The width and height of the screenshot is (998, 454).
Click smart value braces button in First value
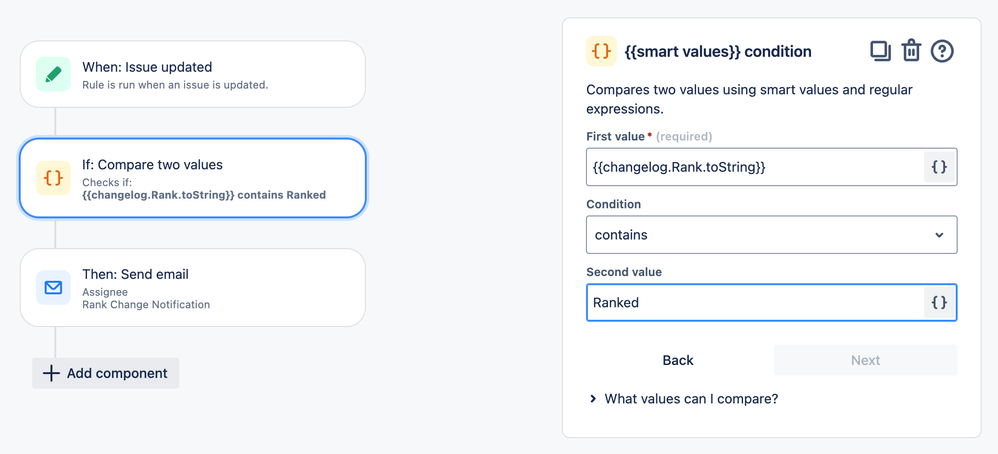(939, 167)
